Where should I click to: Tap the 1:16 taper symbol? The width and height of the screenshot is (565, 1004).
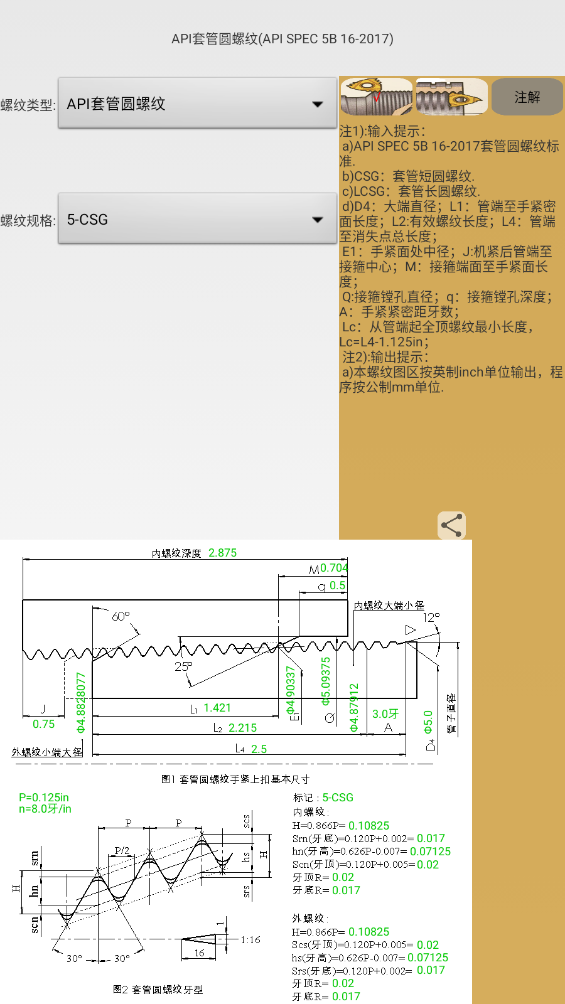(250, 940)
